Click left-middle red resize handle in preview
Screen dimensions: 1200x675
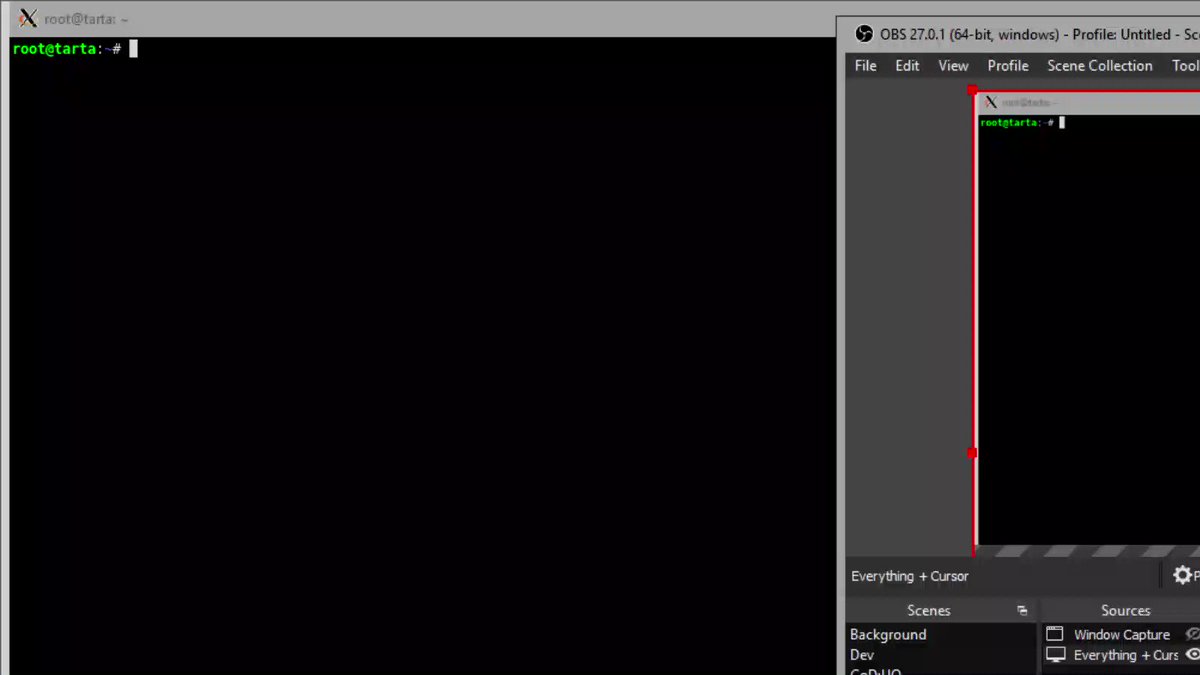click(972, 453)
